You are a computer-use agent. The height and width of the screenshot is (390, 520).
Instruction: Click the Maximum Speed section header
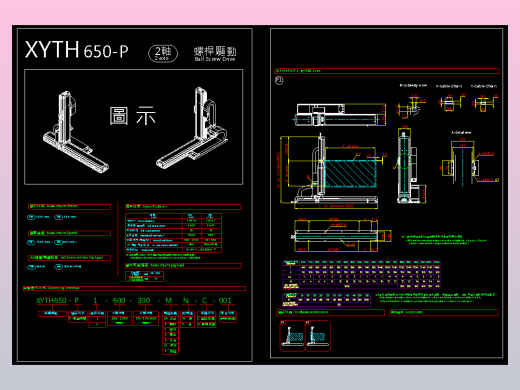(69, 233)
